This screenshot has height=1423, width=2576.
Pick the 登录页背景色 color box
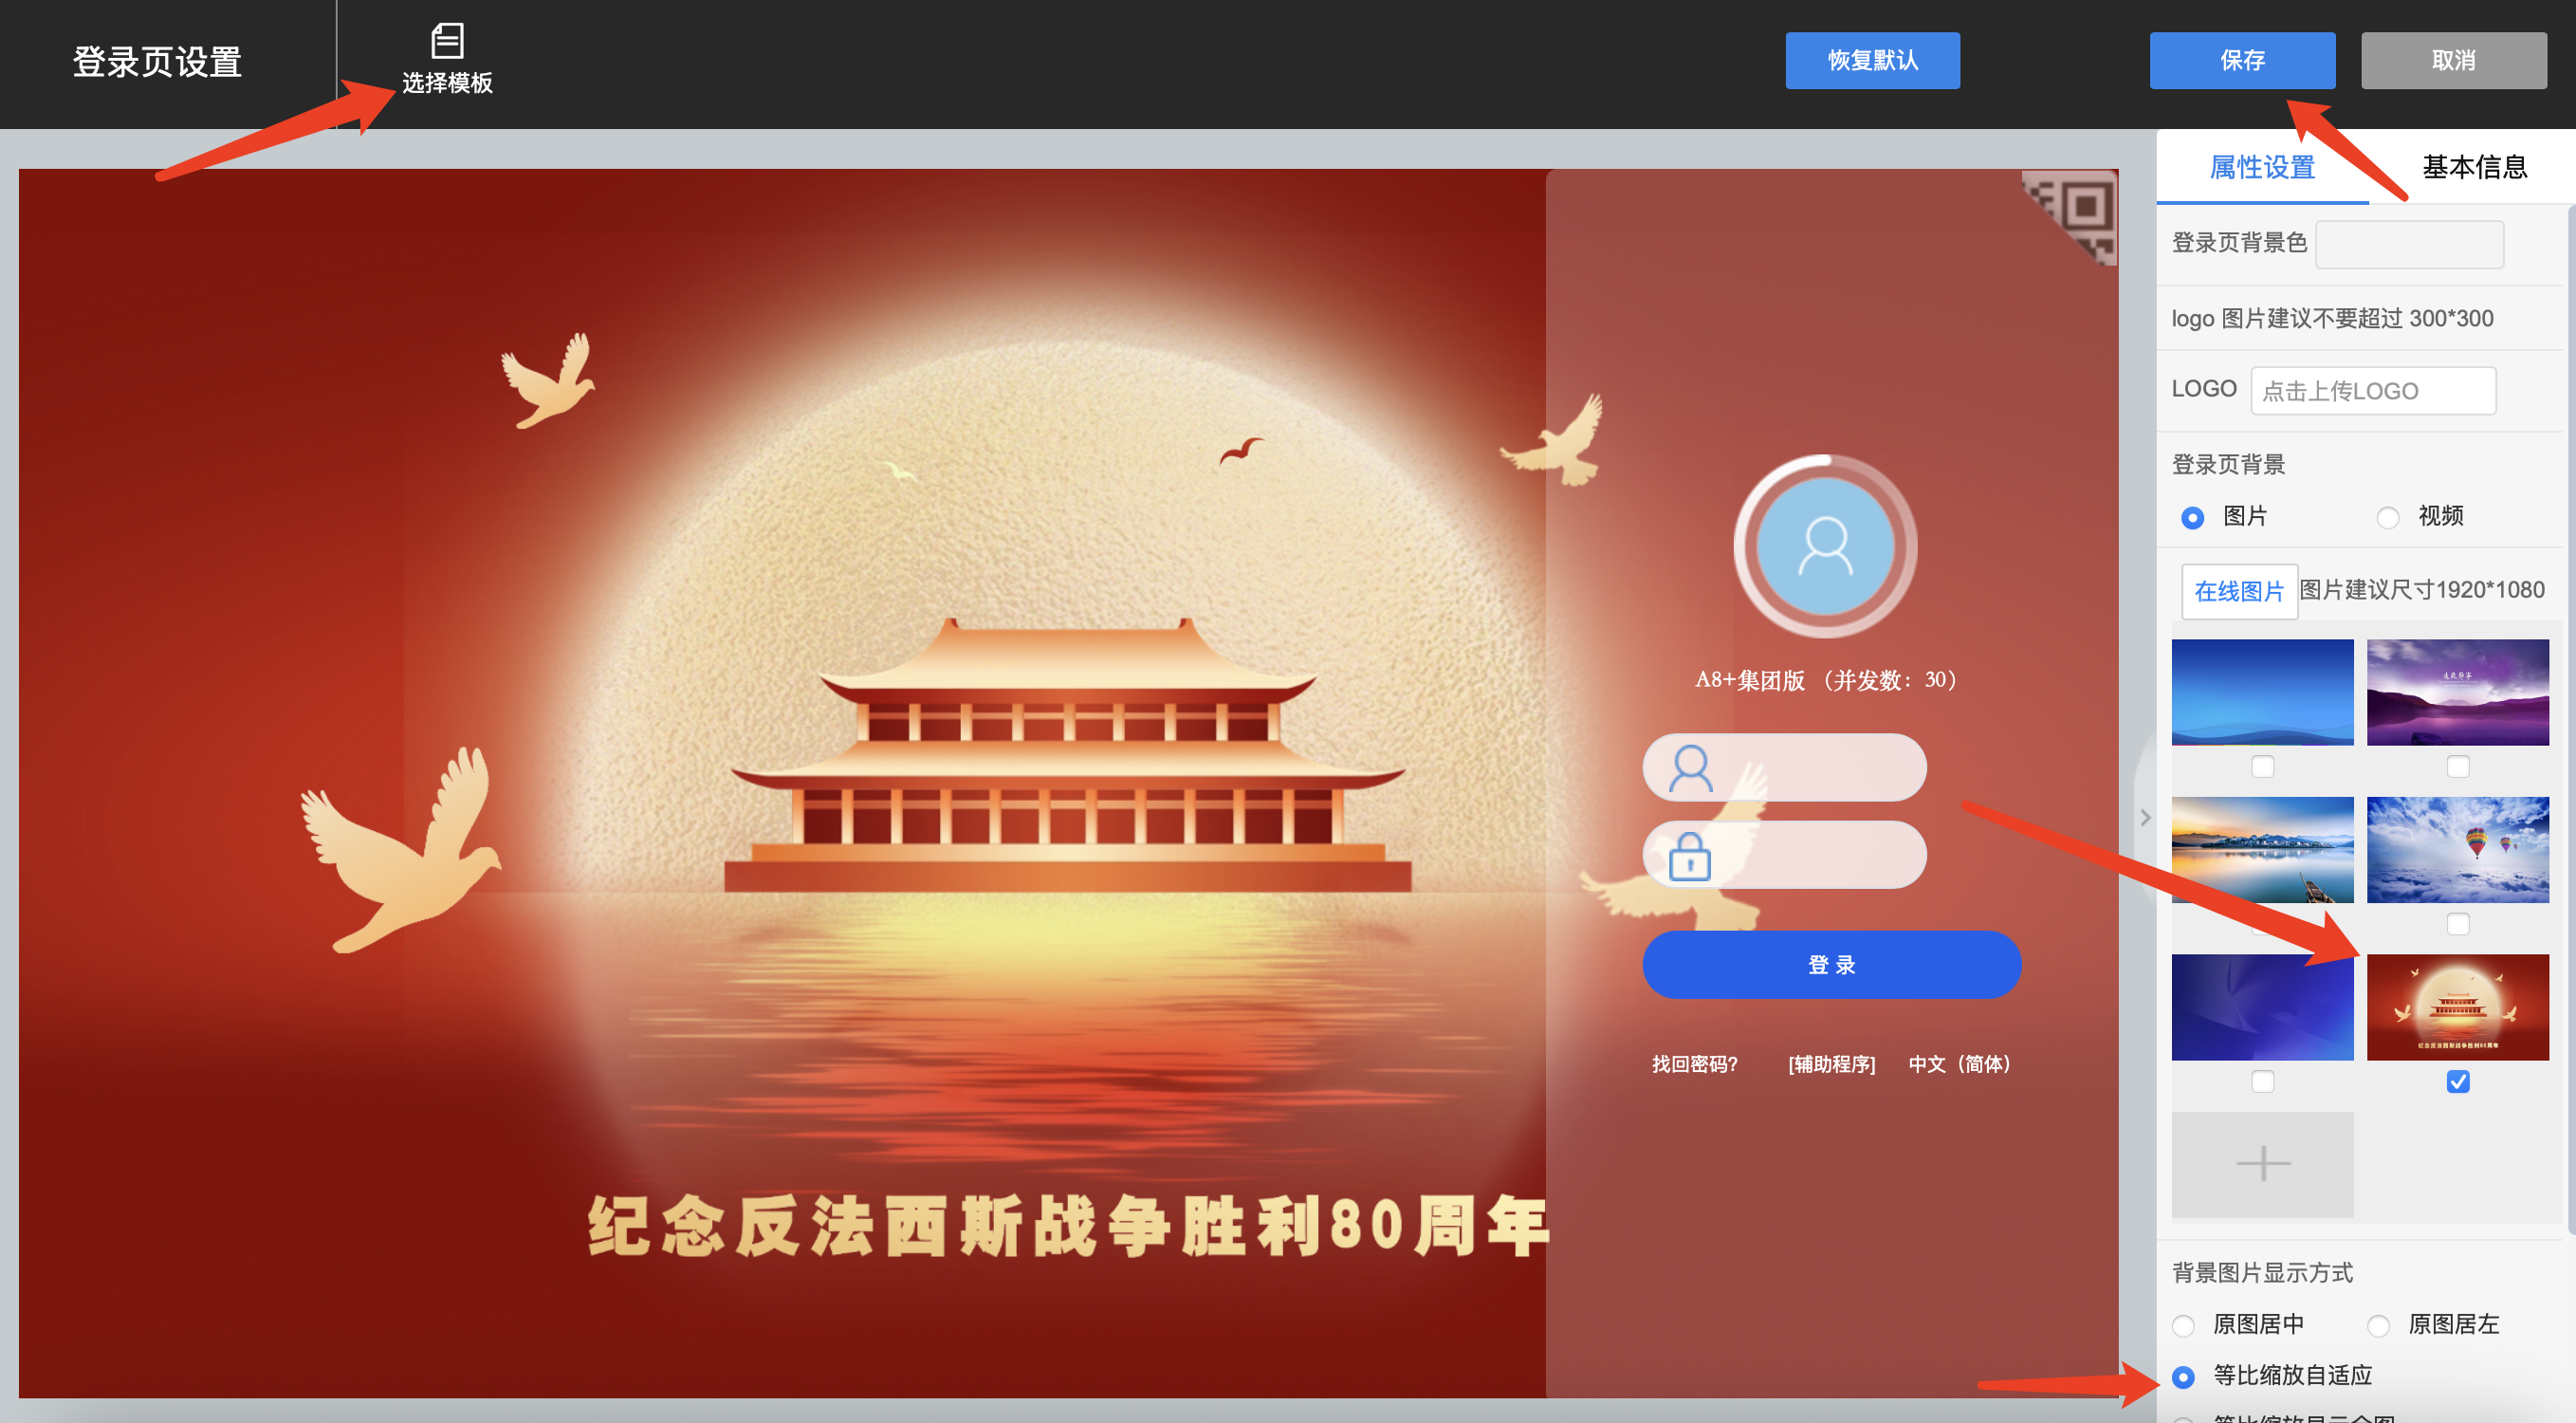[2409, 244]
